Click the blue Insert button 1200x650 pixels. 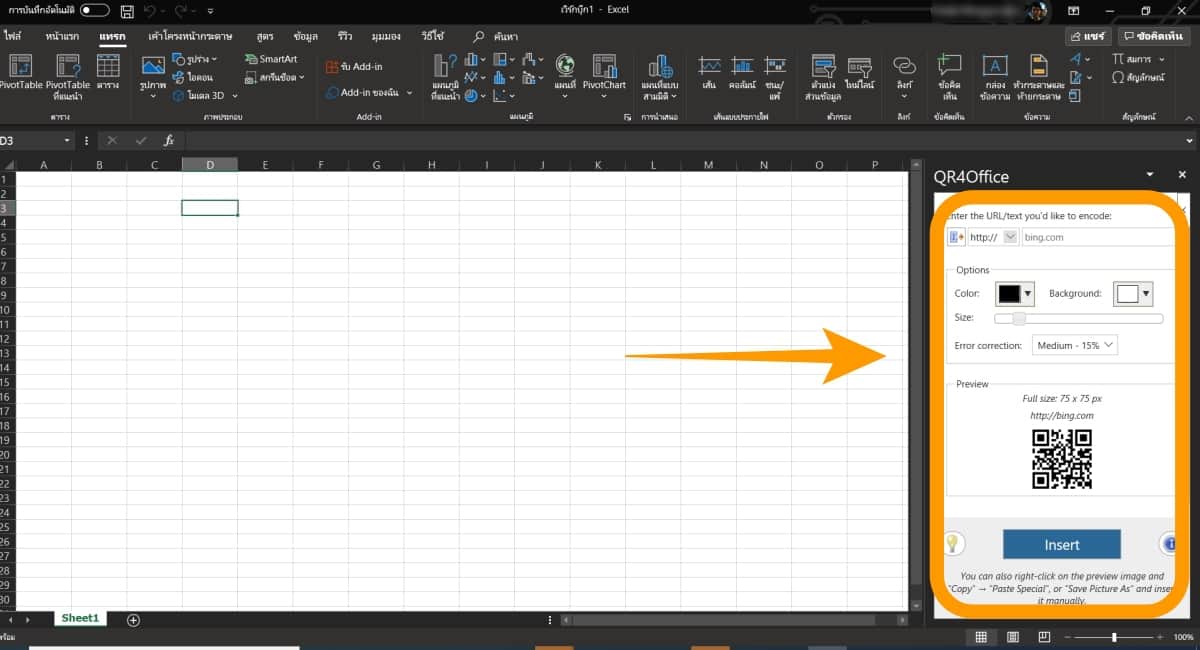click(x=1062, y=544)
